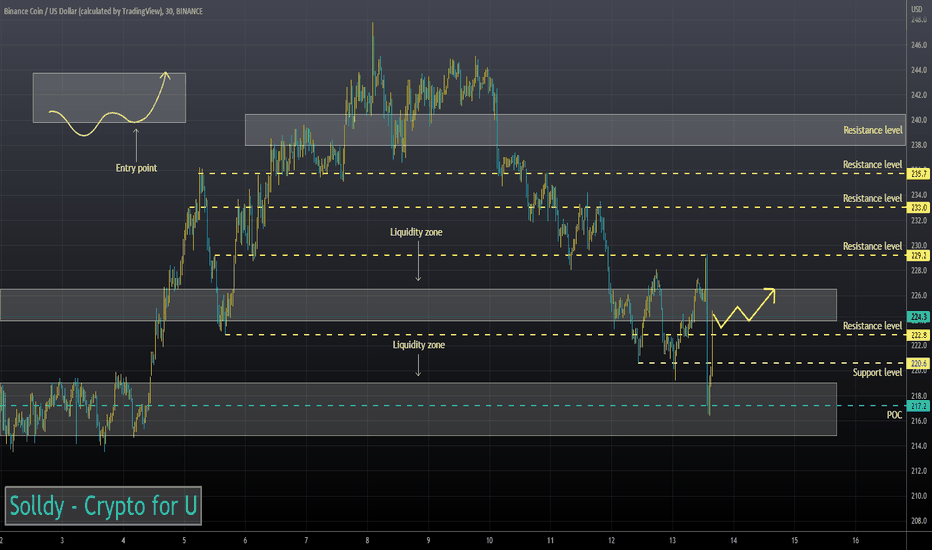This screenshot has height=550, width=932.
Task: Select the yellow 235.7 price tag
Action: click(x=918, y=174)
